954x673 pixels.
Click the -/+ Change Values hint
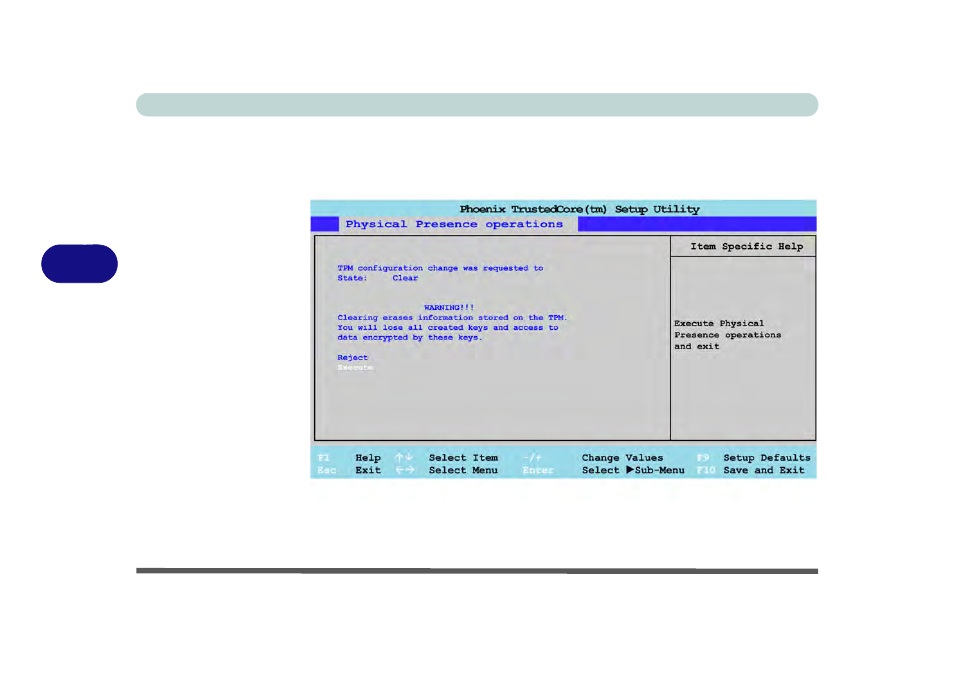click(x=593, y=458)
